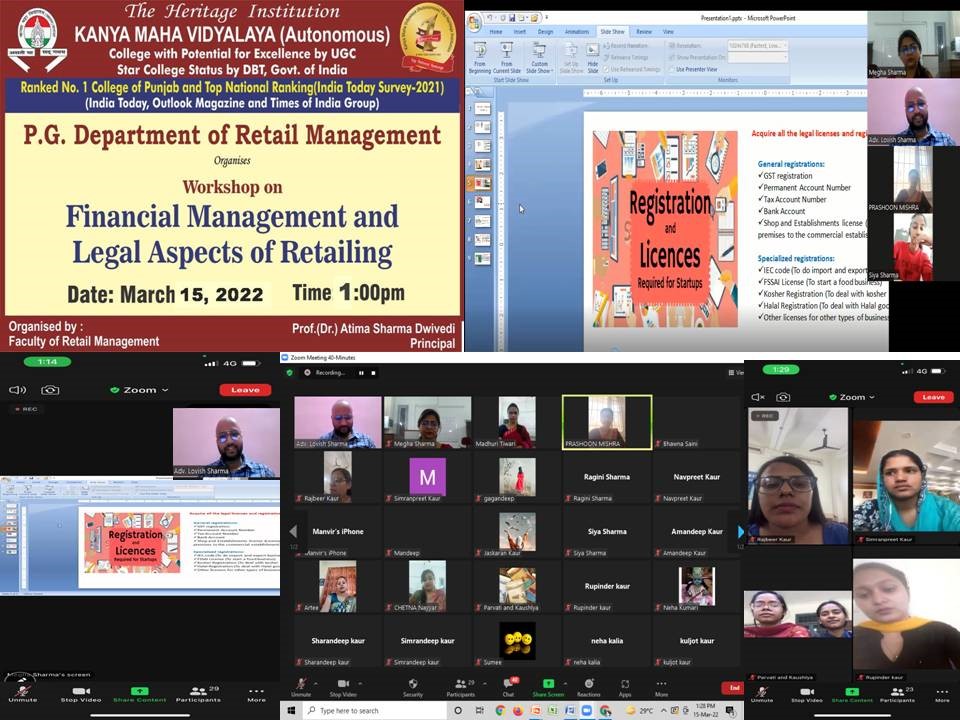Start slideshow From Current Slide
This screenshot has width=960, height=720.
click(x=506, y=58)
